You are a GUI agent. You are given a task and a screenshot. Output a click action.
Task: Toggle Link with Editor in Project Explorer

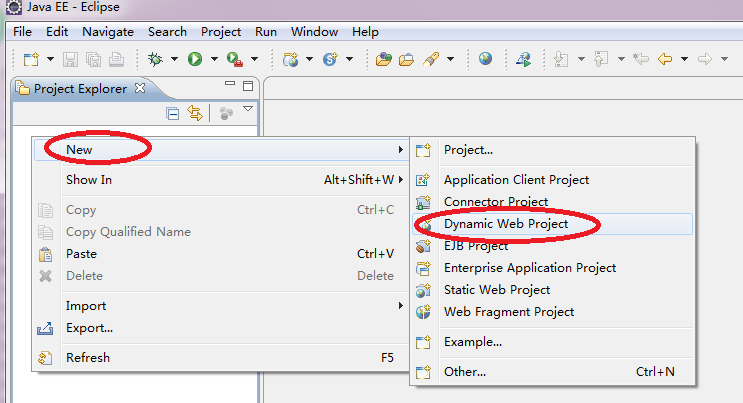click(x=195, y=113)
